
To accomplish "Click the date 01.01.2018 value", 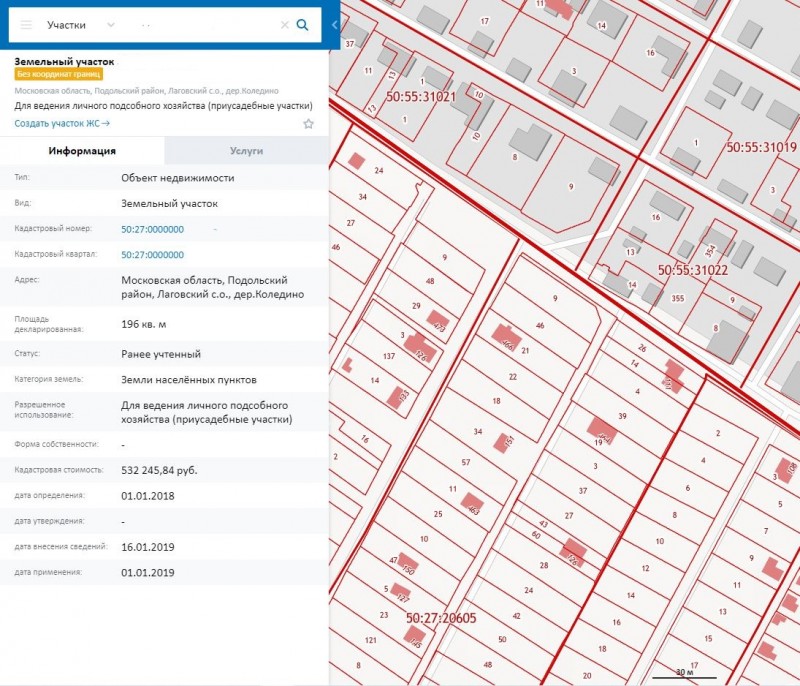I will pyautogui.click(x=147, y=496).
